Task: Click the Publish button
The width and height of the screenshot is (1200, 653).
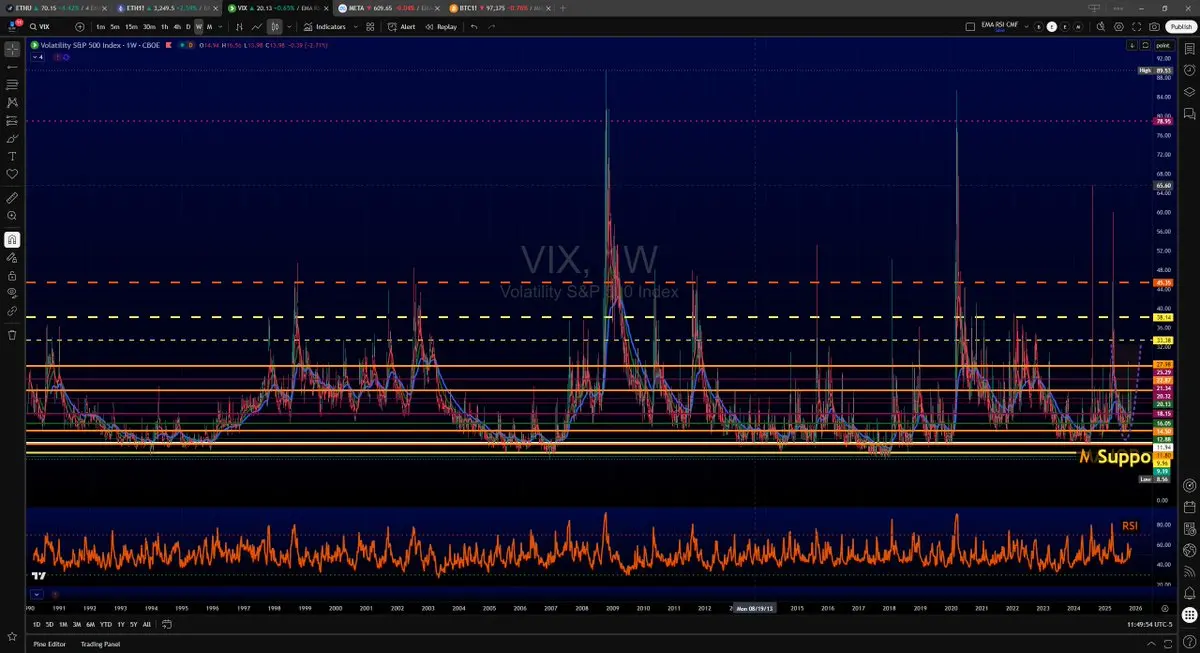Action: (x=1181, y=27)
